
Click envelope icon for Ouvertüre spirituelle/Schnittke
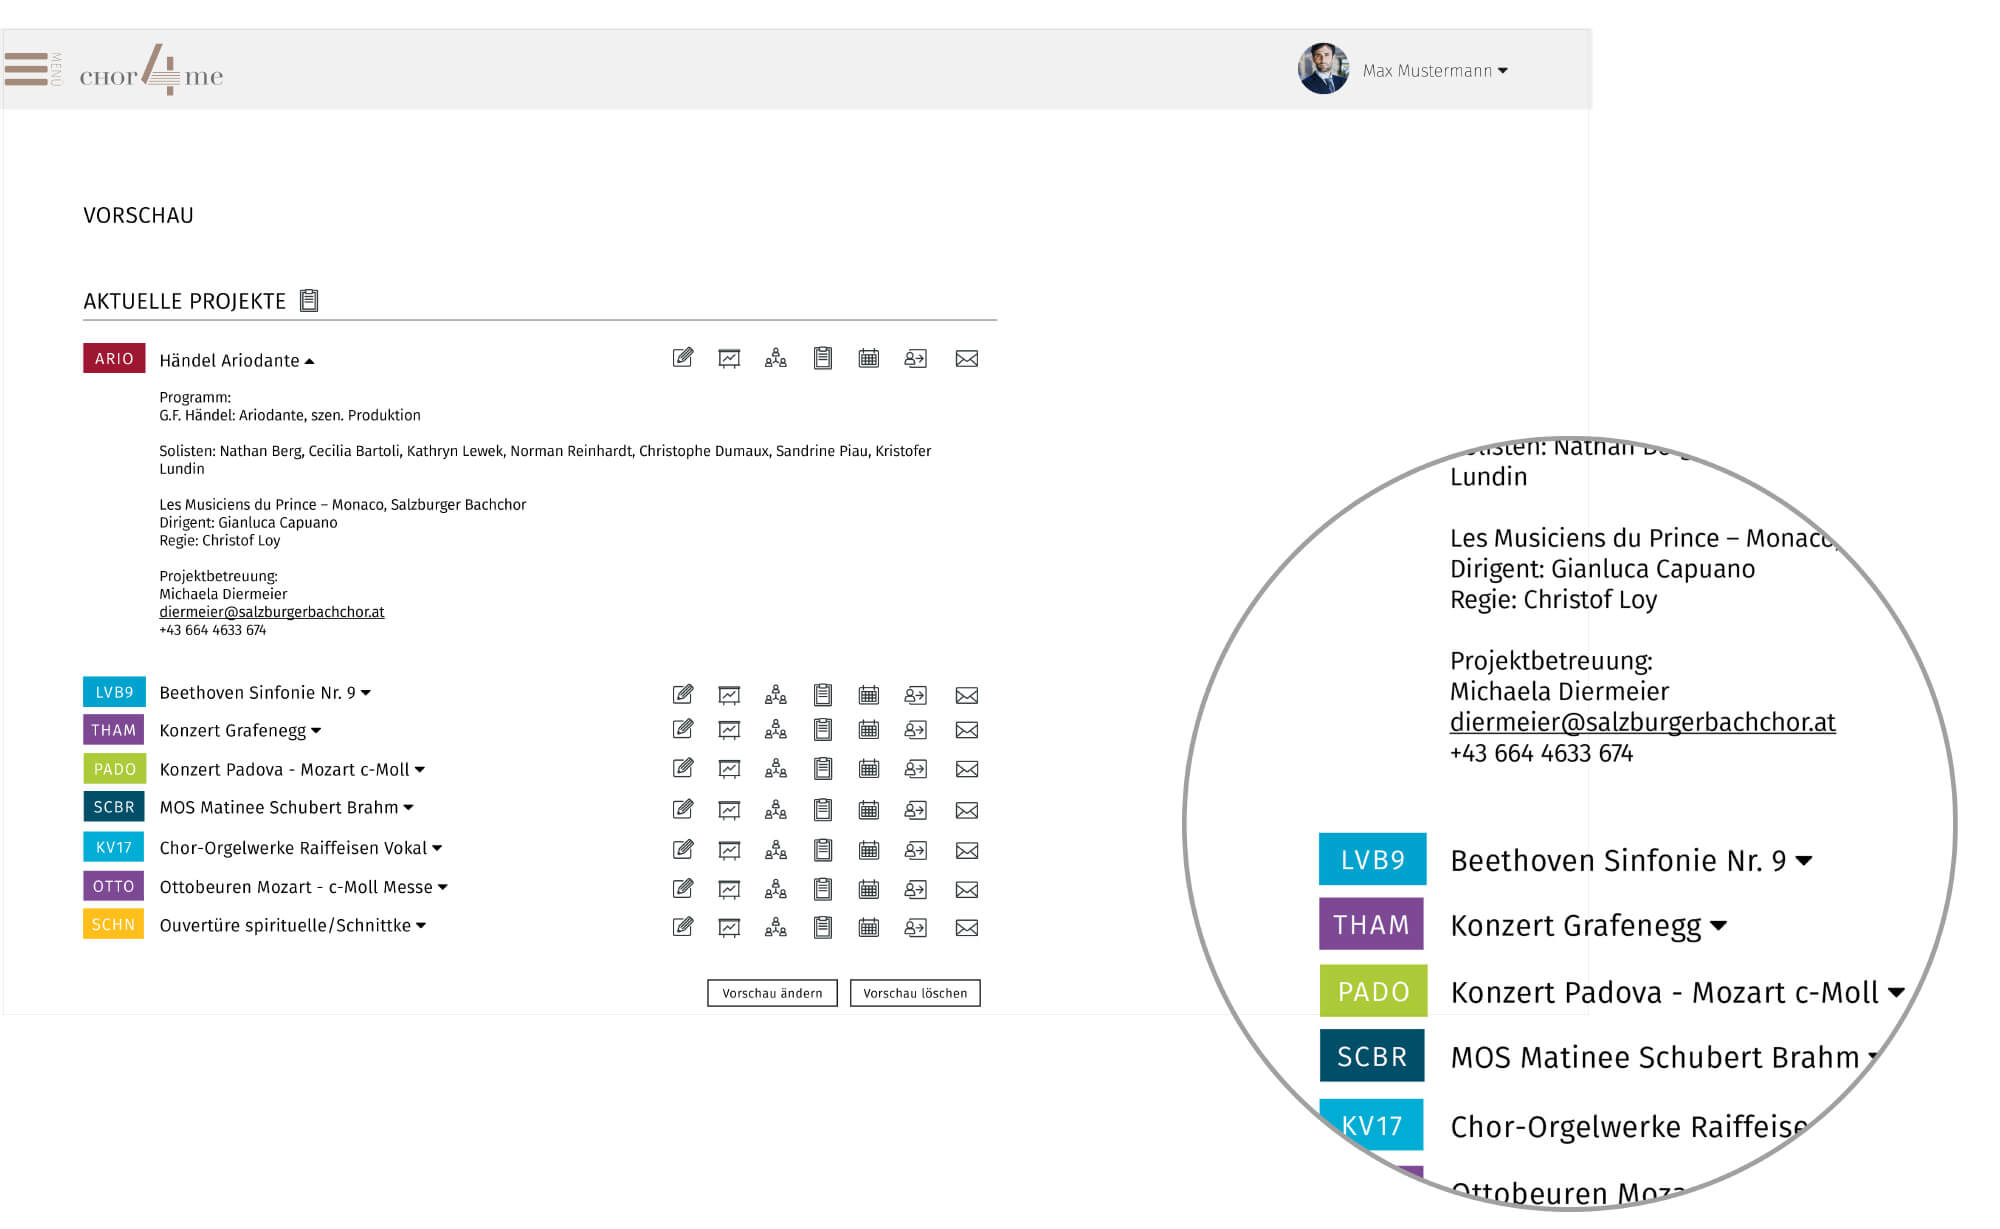tap(966, 928)
